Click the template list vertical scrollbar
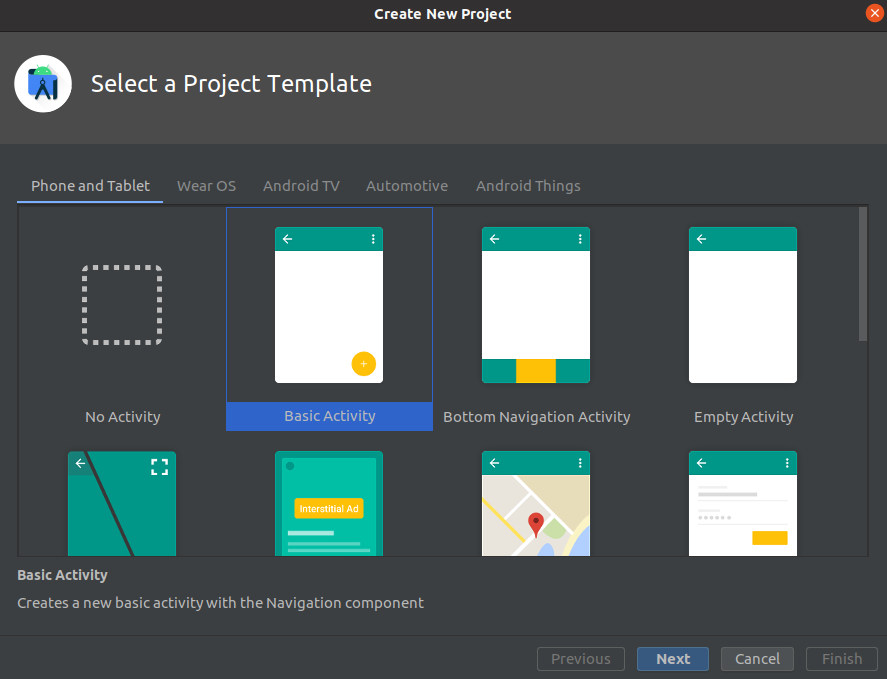This screenshot has height=679, width=887. pyautogui.click(x=863, y=275)
